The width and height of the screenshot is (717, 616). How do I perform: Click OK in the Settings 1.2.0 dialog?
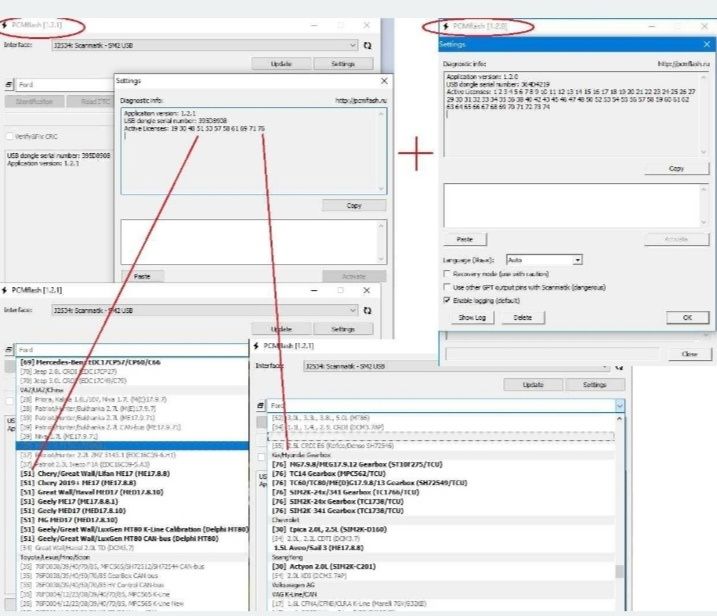click(x=687, y=317)
